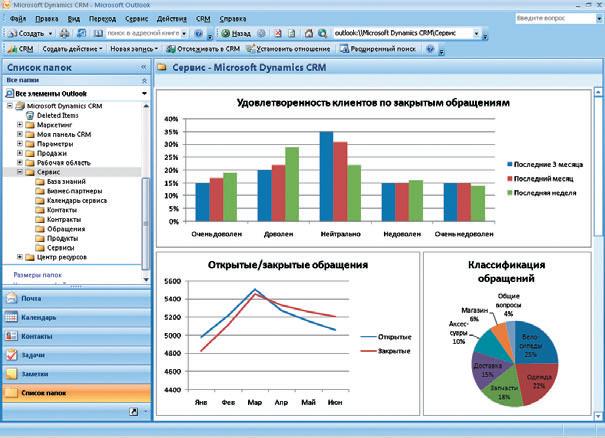Collapse the Microsoft Dynamics CRM root node
Image resolution: width=605 pixels, height=438 pixels.
[x=10, y=106]
